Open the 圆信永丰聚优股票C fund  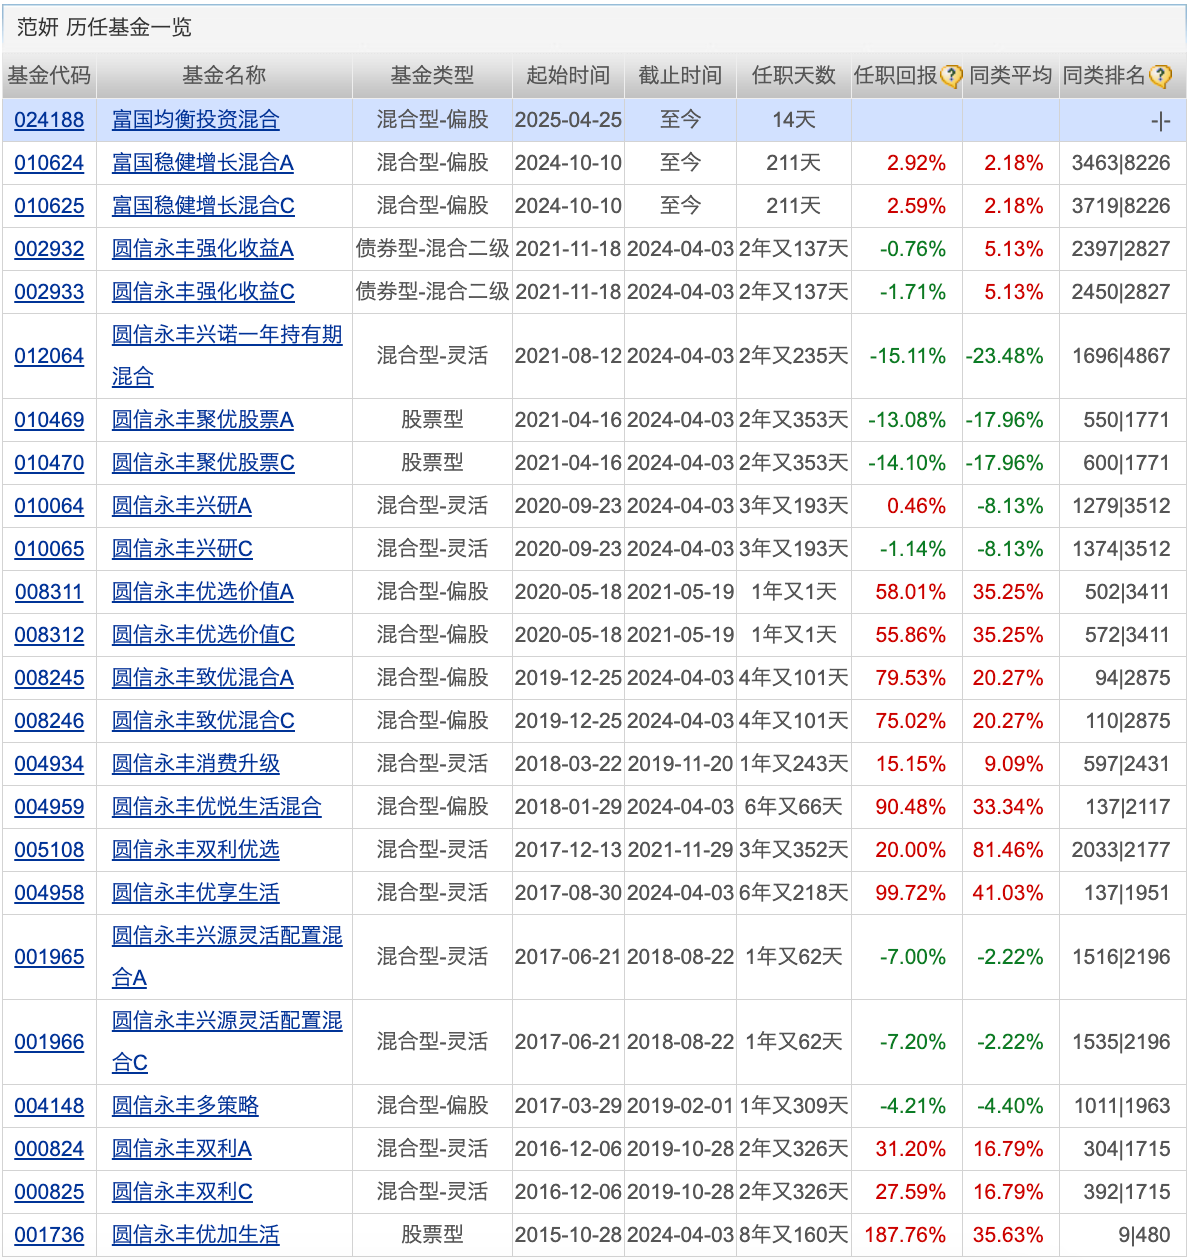pos(202,463)
